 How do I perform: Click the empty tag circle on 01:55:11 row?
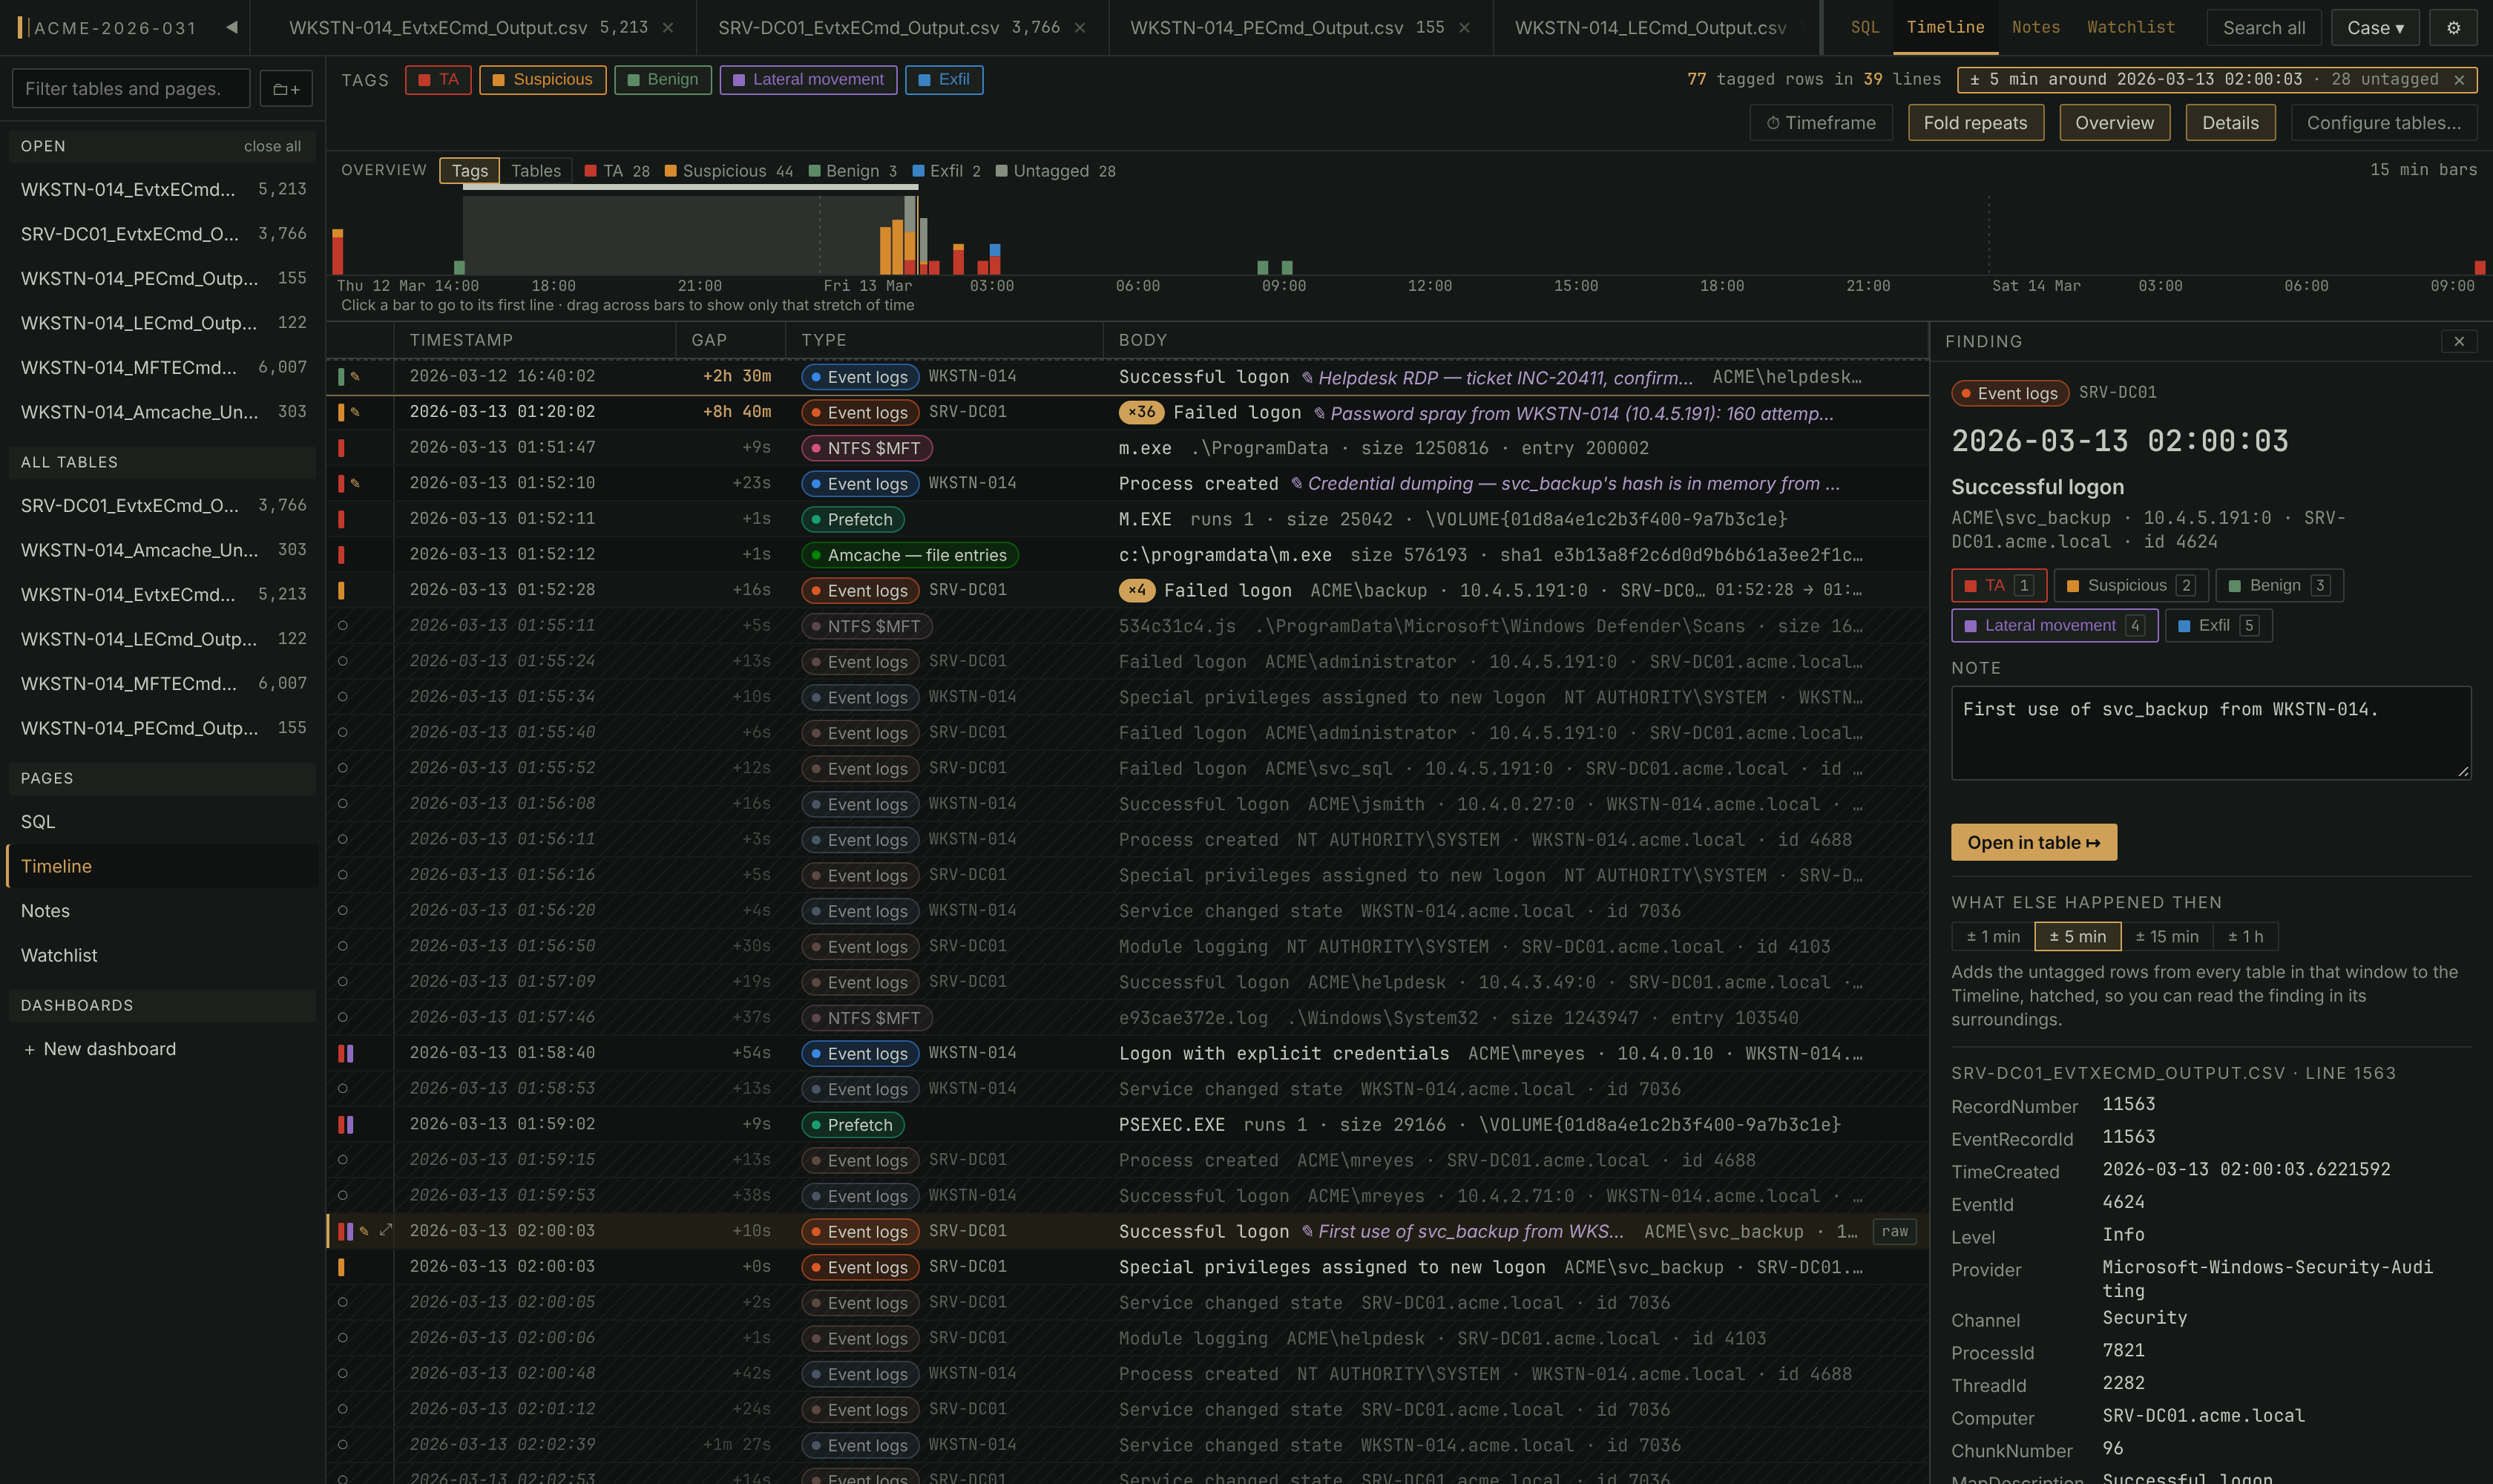(342, 626)
